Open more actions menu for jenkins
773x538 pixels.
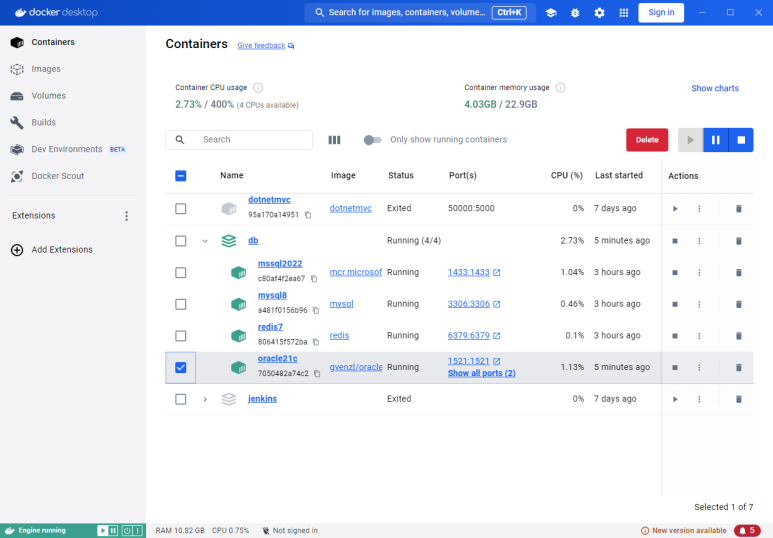[x=699, y=399]
